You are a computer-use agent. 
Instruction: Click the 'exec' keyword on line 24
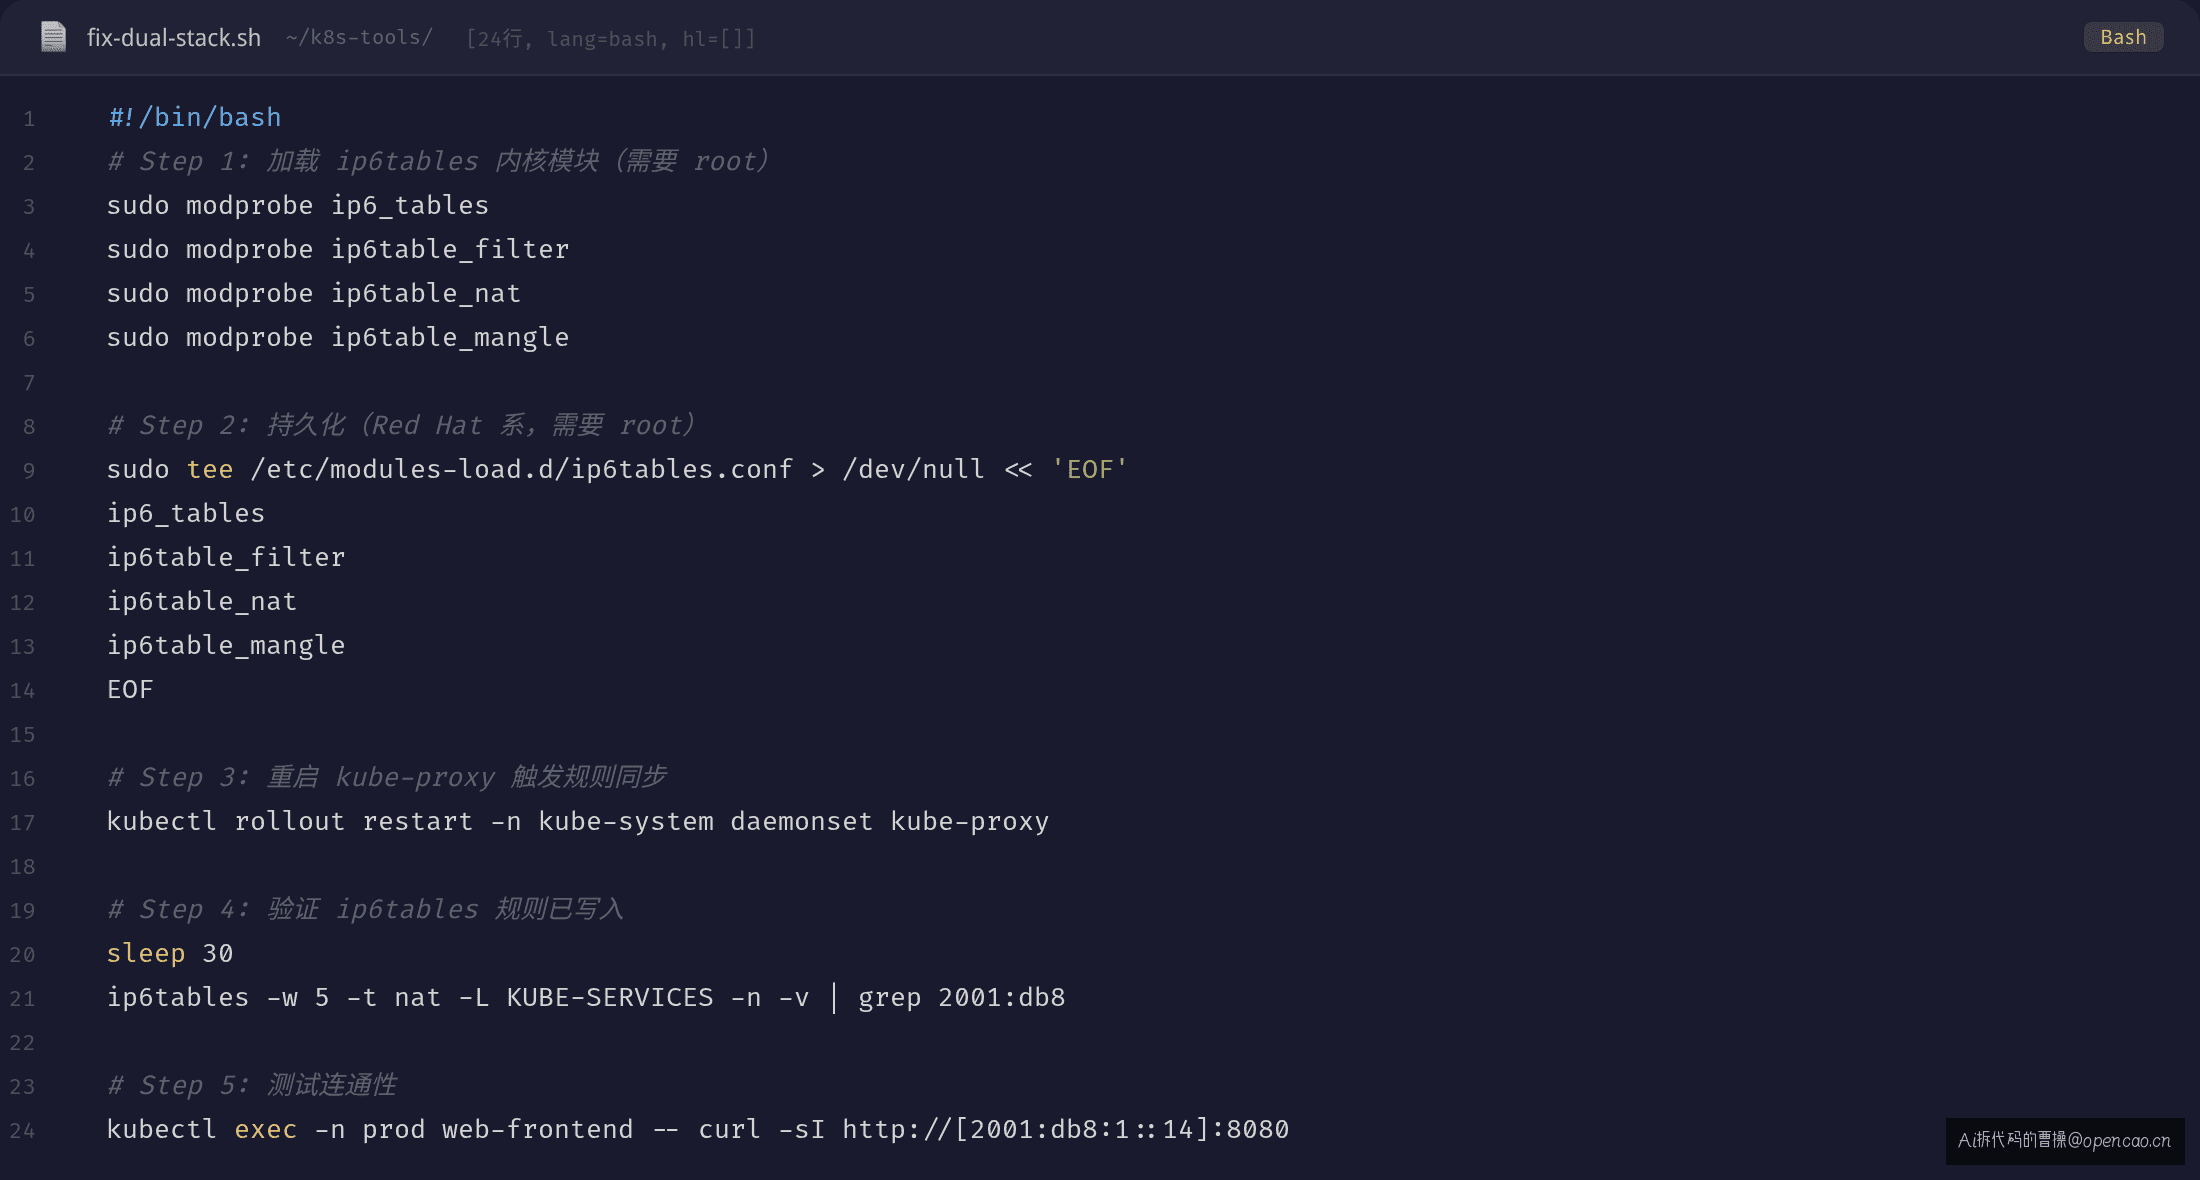(266, 1130)
